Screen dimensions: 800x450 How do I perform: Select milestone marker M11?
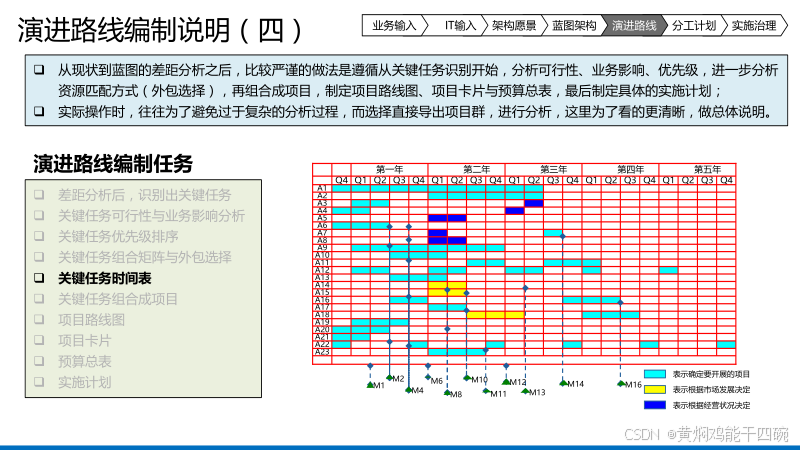point(486,391)
